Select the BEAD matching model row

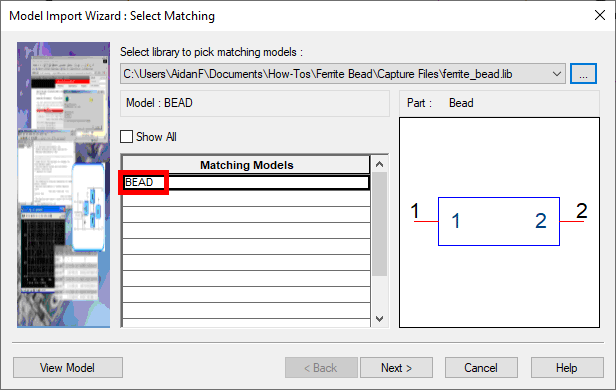246,182
